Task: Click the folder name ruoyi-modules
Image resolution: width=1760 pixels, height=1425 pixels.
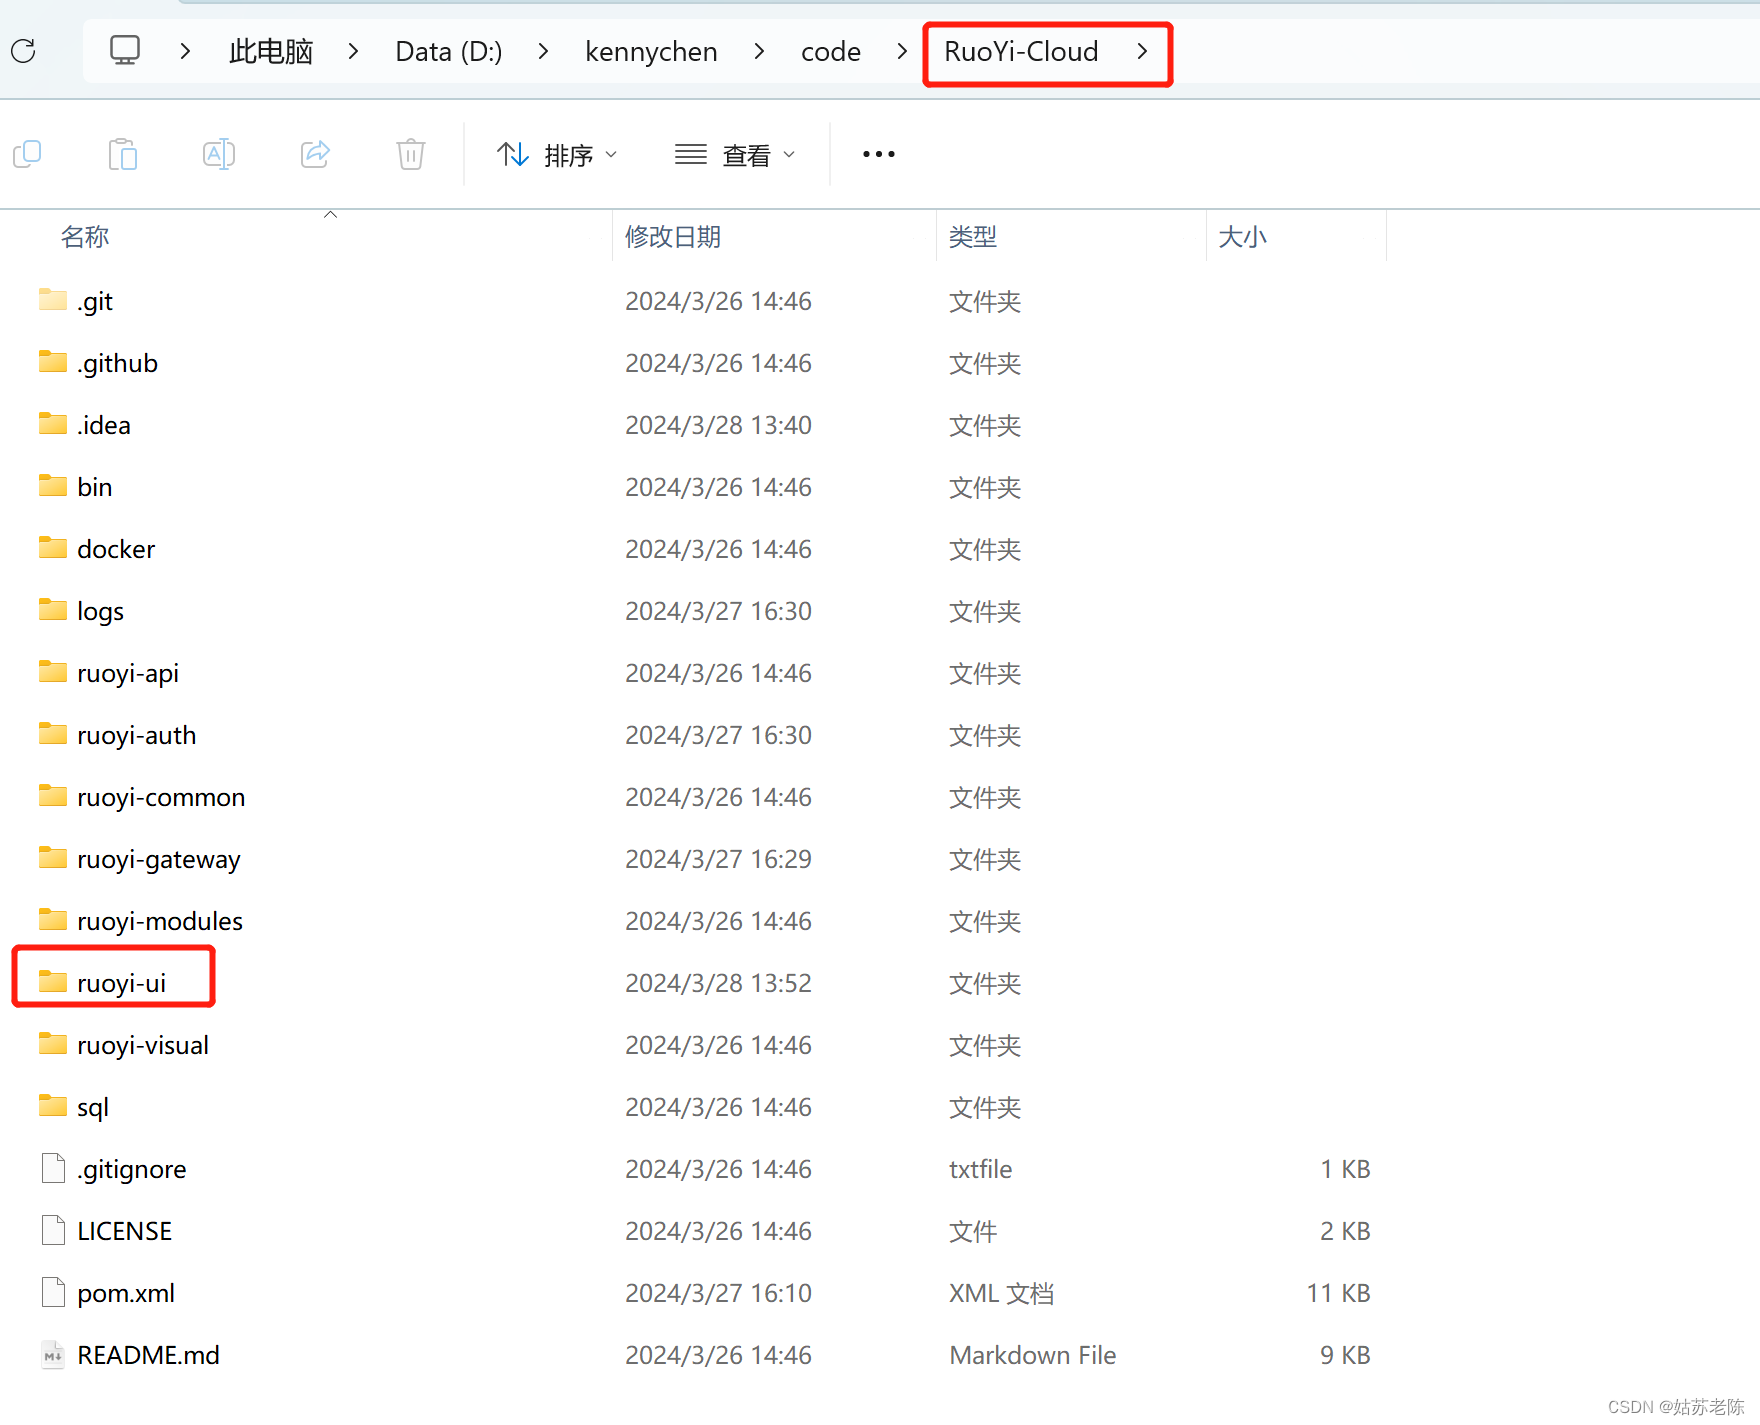Action: click(x=160, y=921)
